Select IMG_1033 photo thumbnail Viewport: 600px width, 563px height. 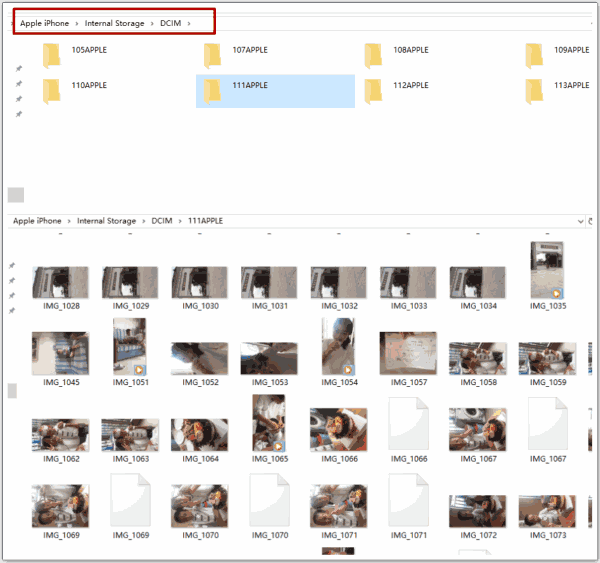408,282
